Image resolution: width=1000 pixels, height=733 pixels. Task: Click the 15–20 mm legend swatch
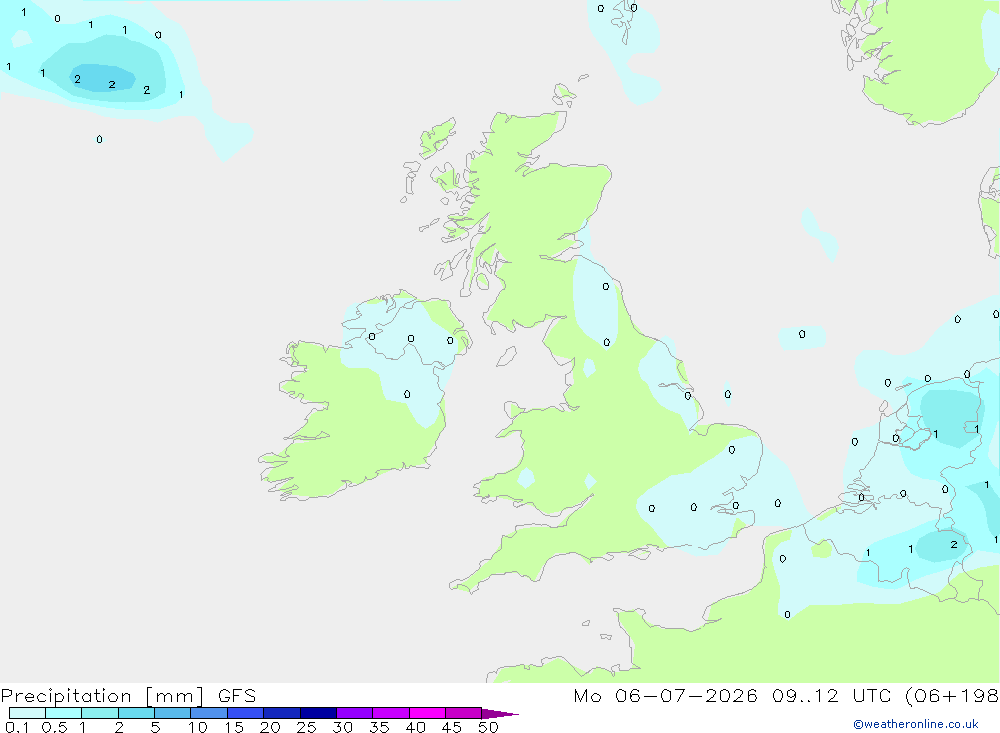[x=246, y=713]
